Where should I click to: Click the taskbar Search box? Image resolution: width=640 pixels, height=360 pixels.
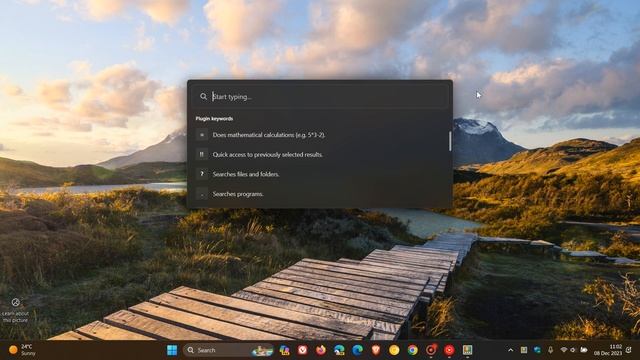point(228,350)
